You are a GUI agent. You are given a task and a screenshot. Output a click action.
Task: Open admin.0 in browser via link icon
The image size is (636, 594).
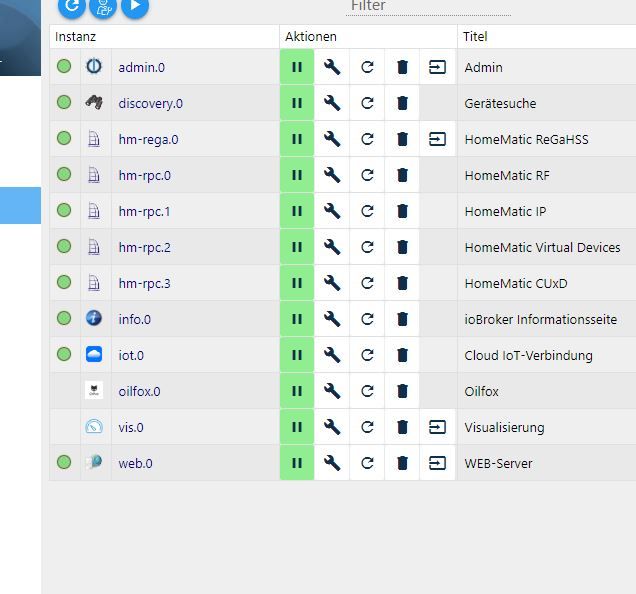tap(437, 67)
